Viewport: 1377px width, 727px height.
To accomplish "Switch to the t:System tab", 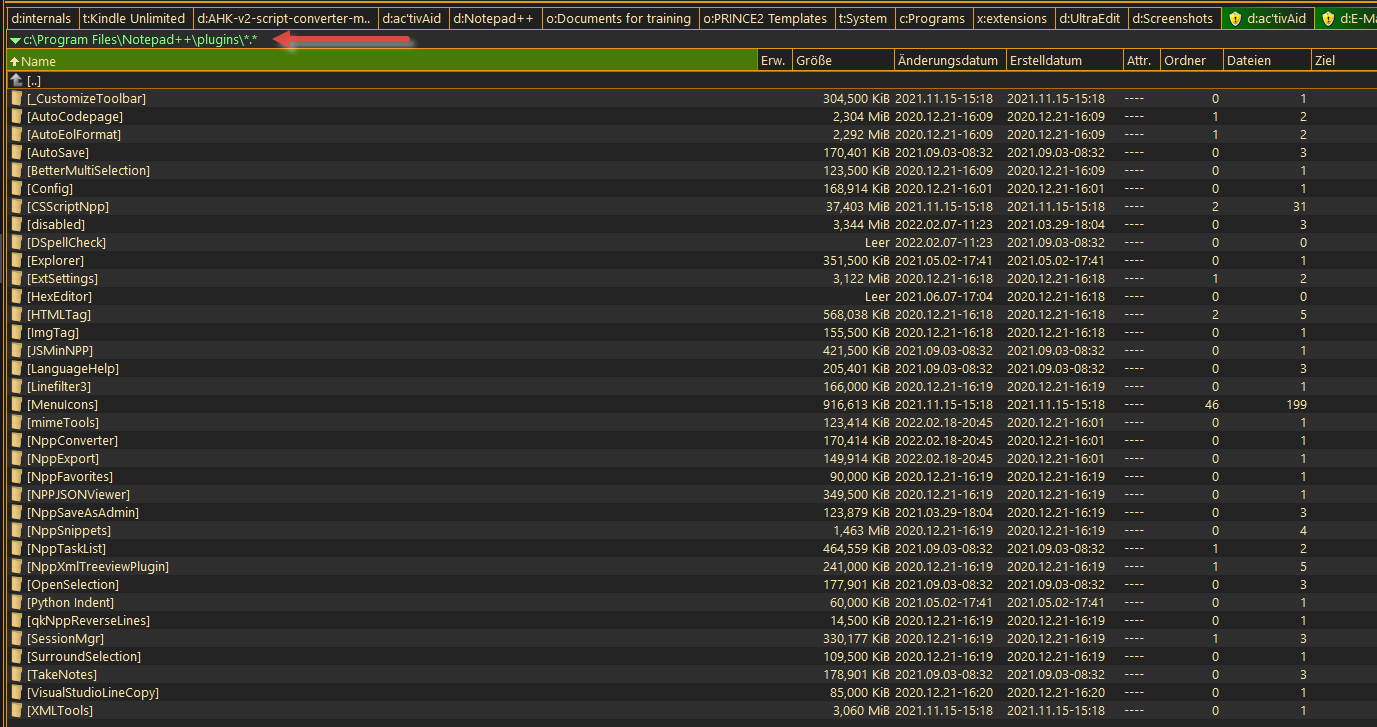I will [x=863, y=18].
